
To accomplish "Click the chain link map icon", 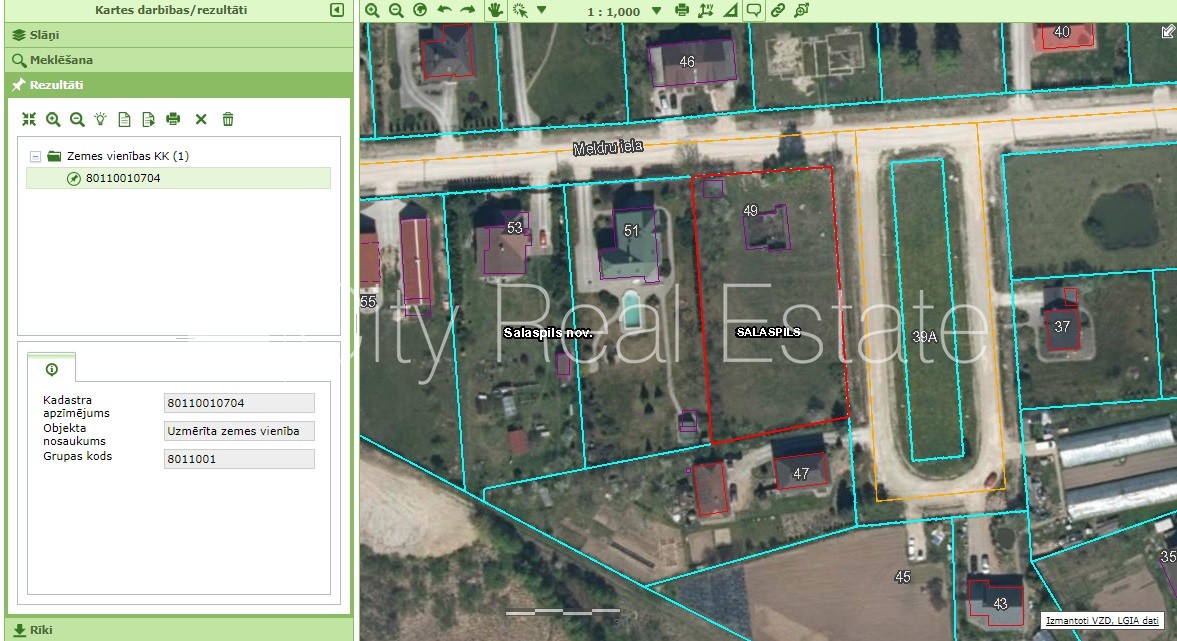I will pos(778,10).
